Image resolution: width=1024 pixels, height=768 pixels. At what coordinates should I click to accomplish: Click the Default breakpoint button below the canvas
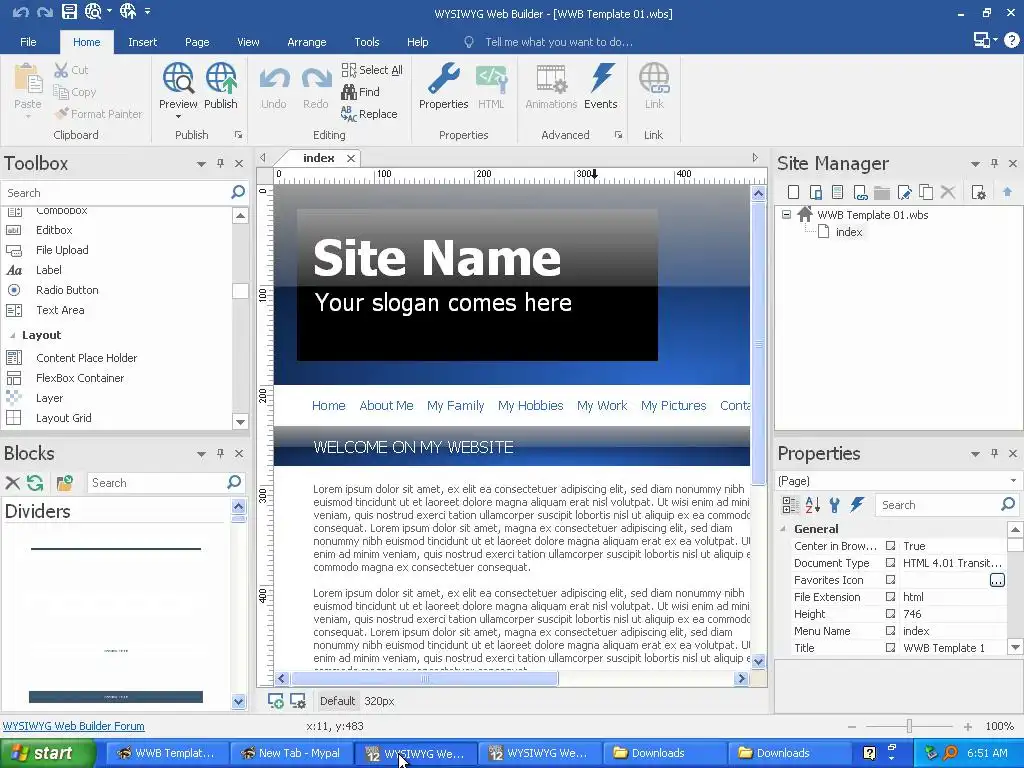(337, 701)
